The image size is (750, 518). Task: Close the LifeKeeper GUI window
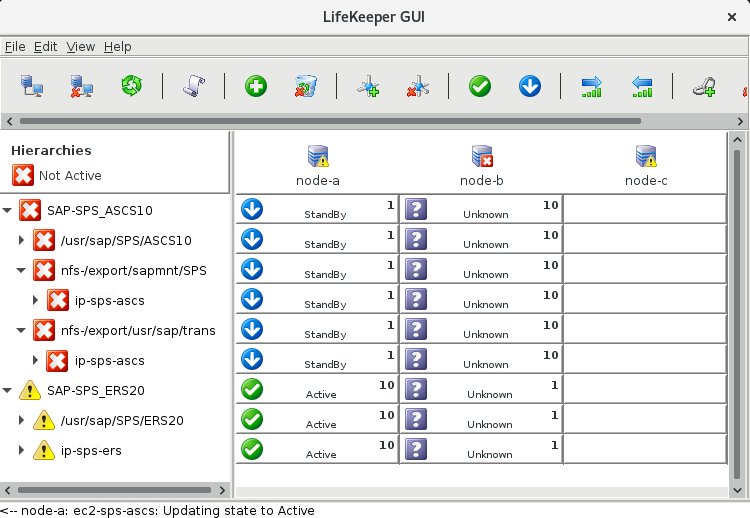point(732,17)
